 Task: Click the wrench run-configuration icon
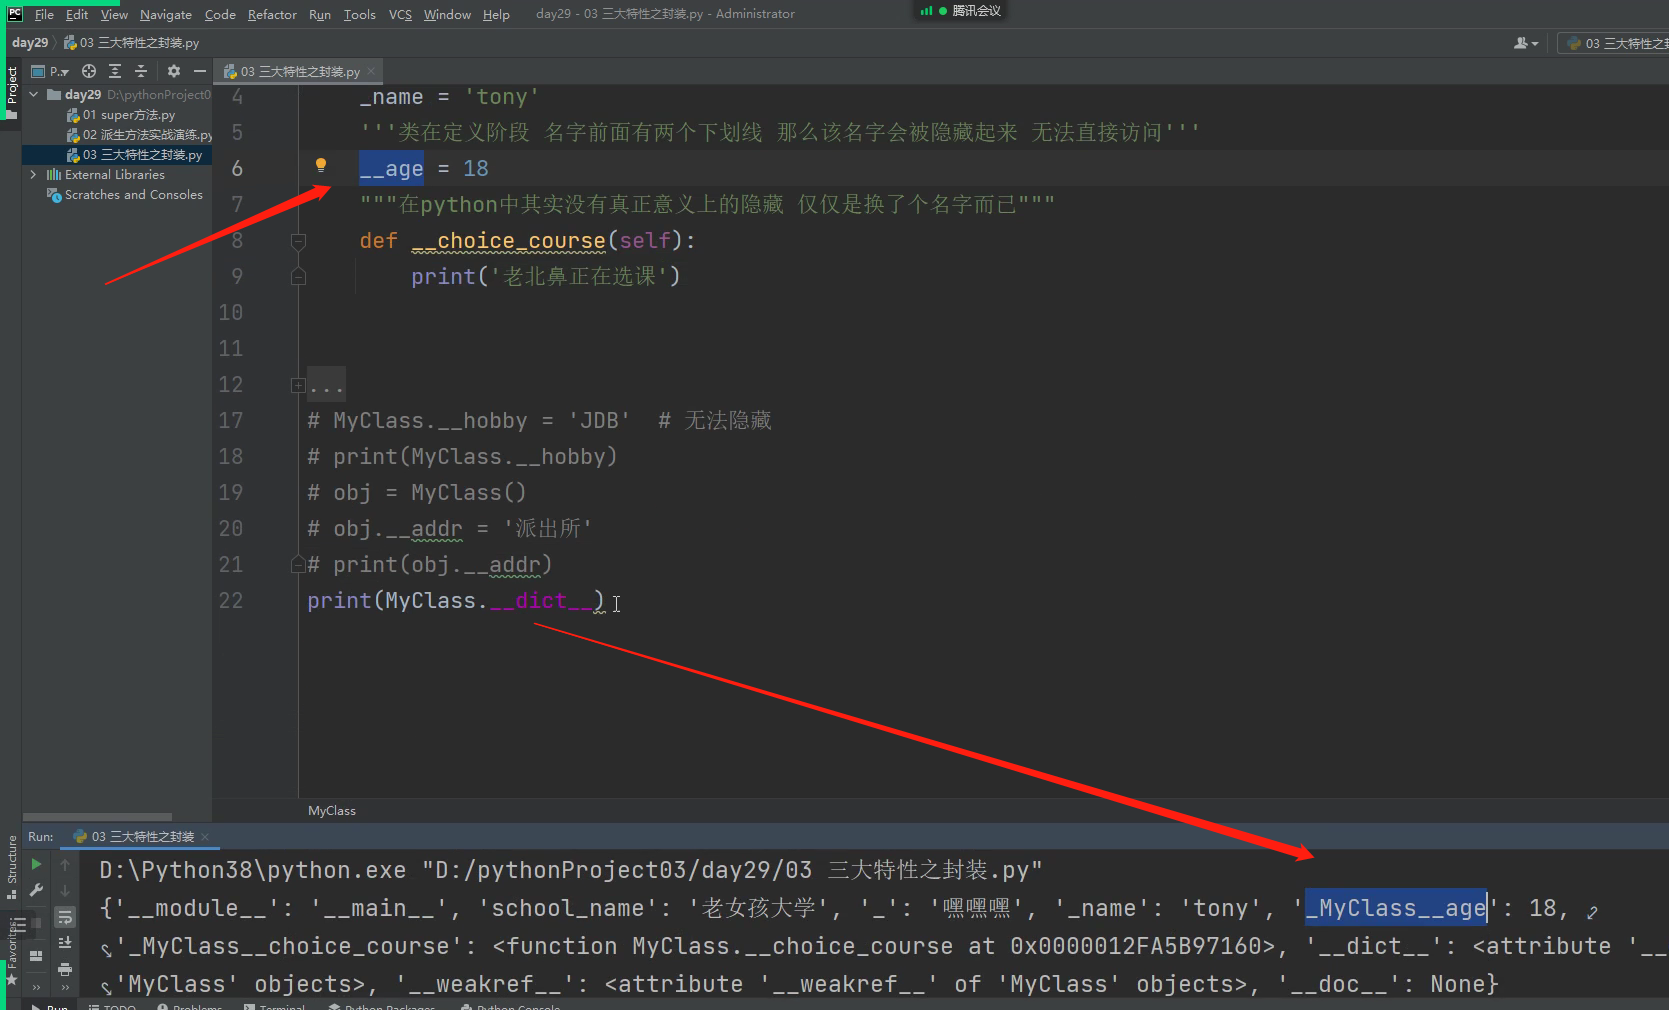pyautogui.click(x=36, y=890)
